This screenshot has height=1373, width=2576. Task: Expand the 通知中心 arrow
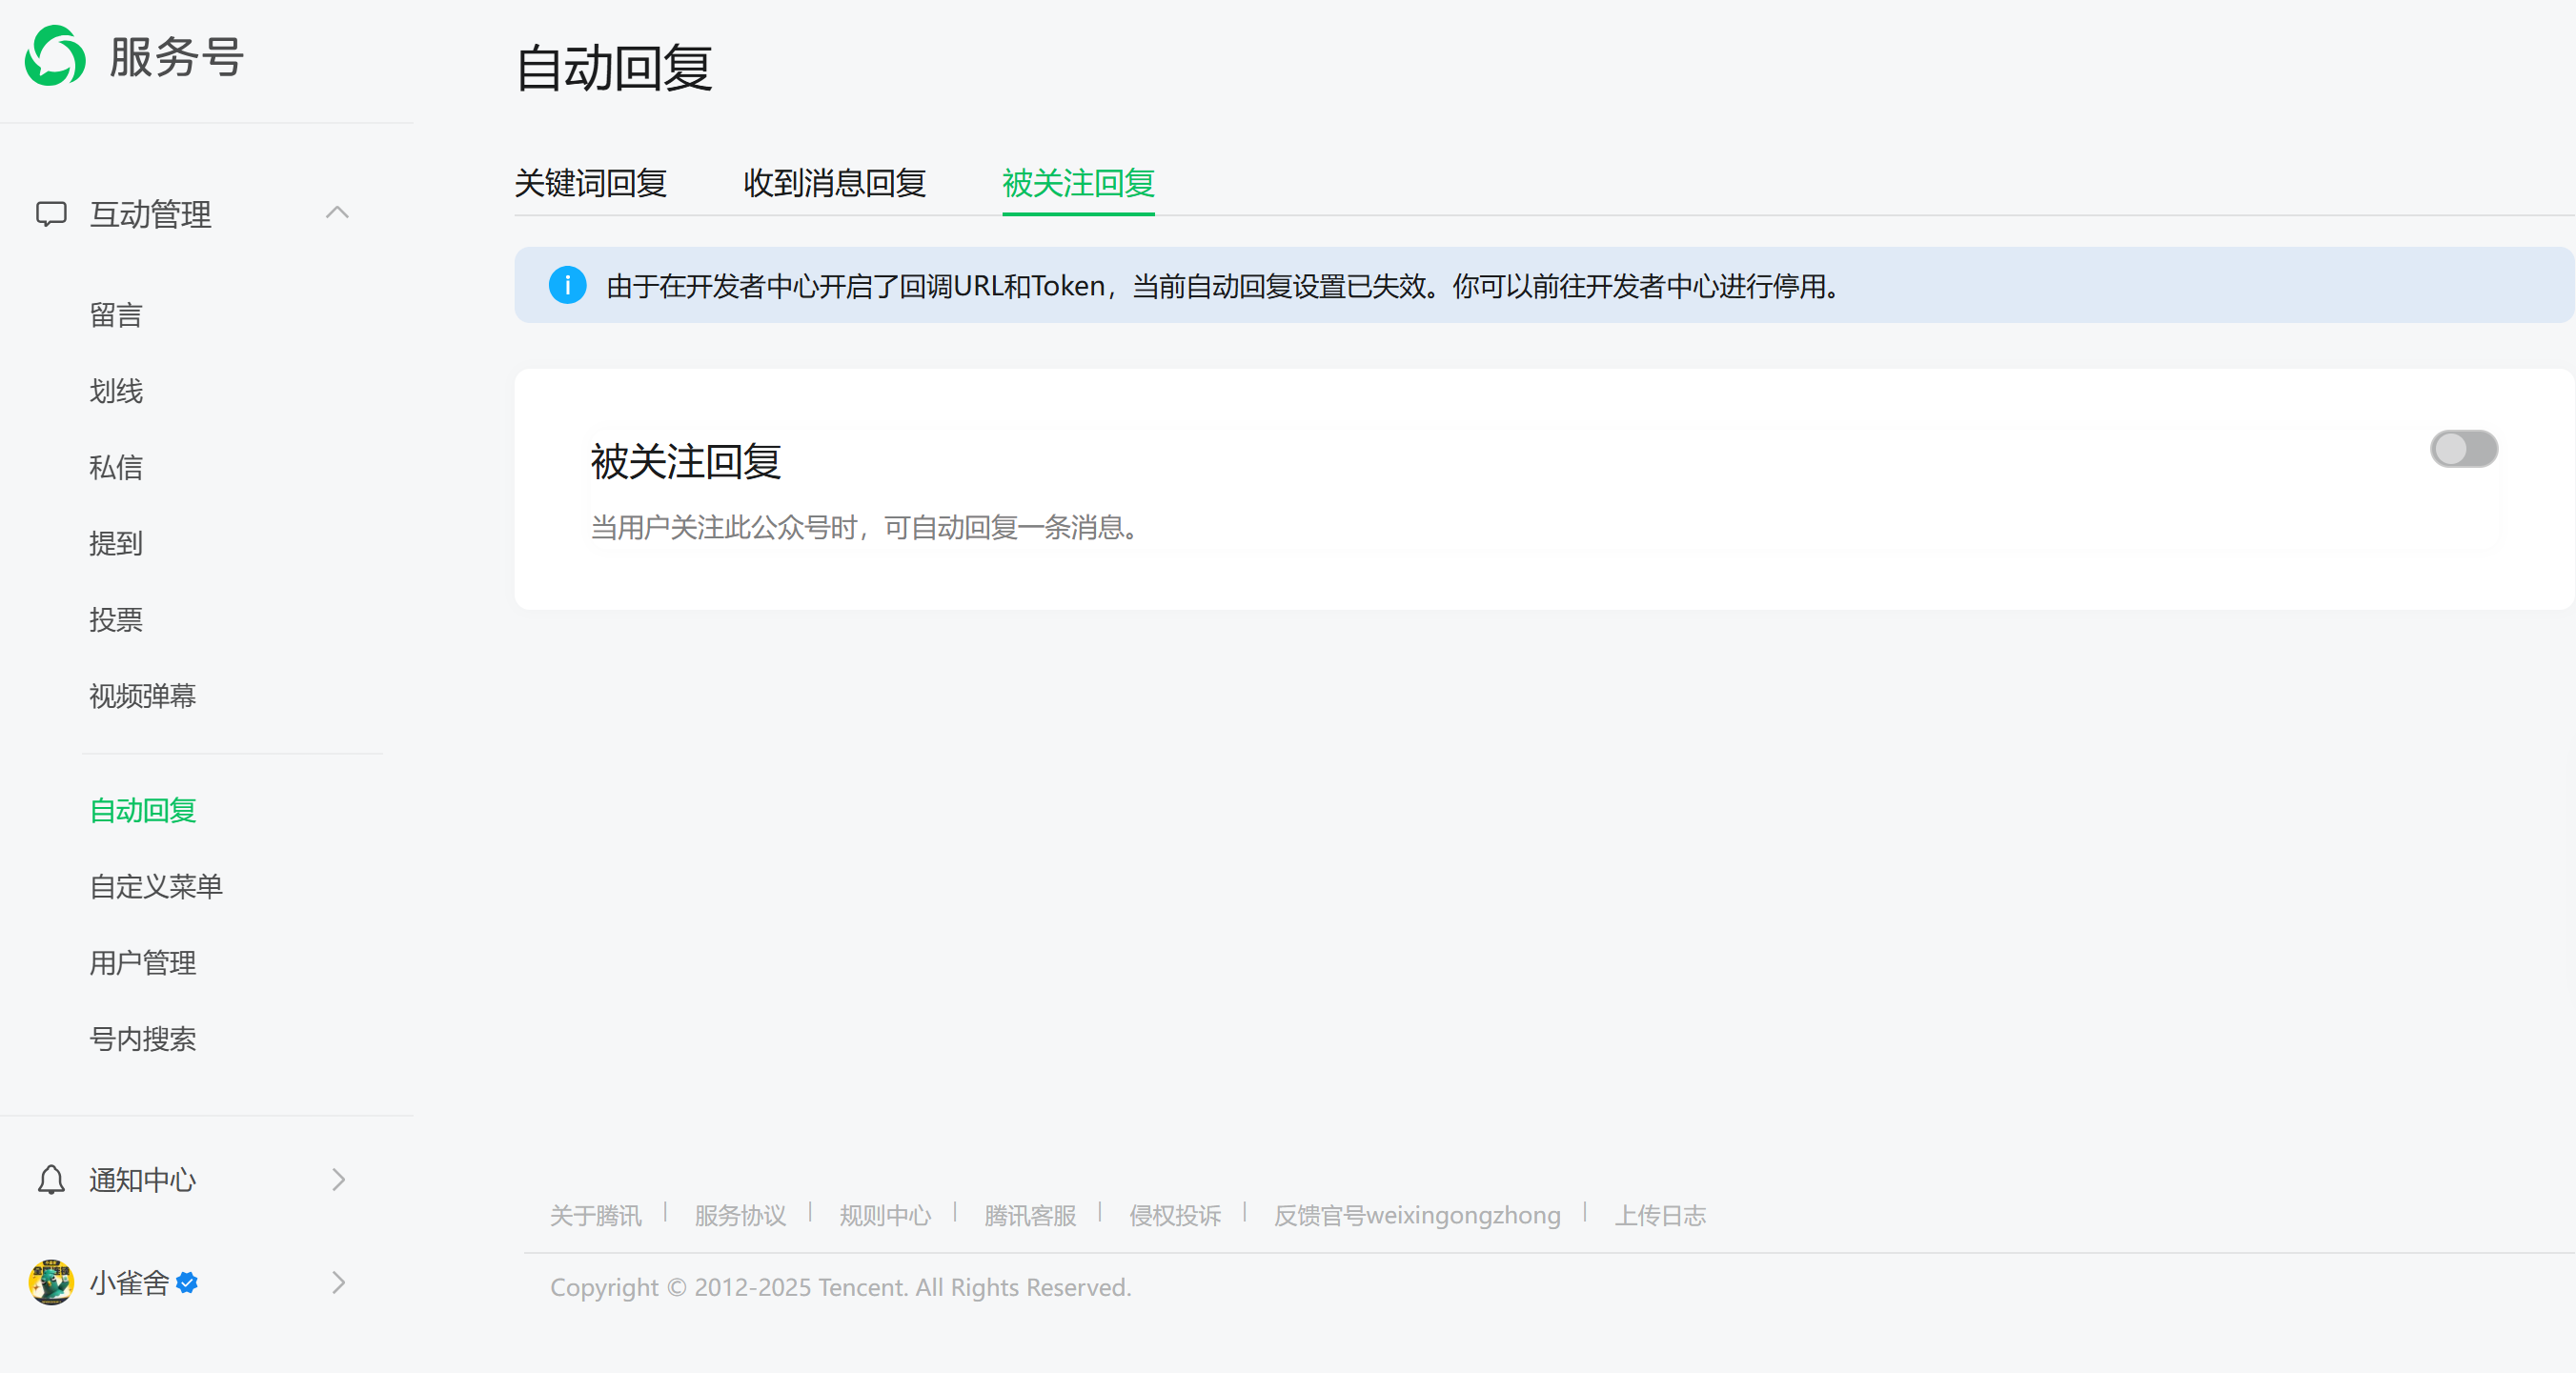(x=338, y=1180)
